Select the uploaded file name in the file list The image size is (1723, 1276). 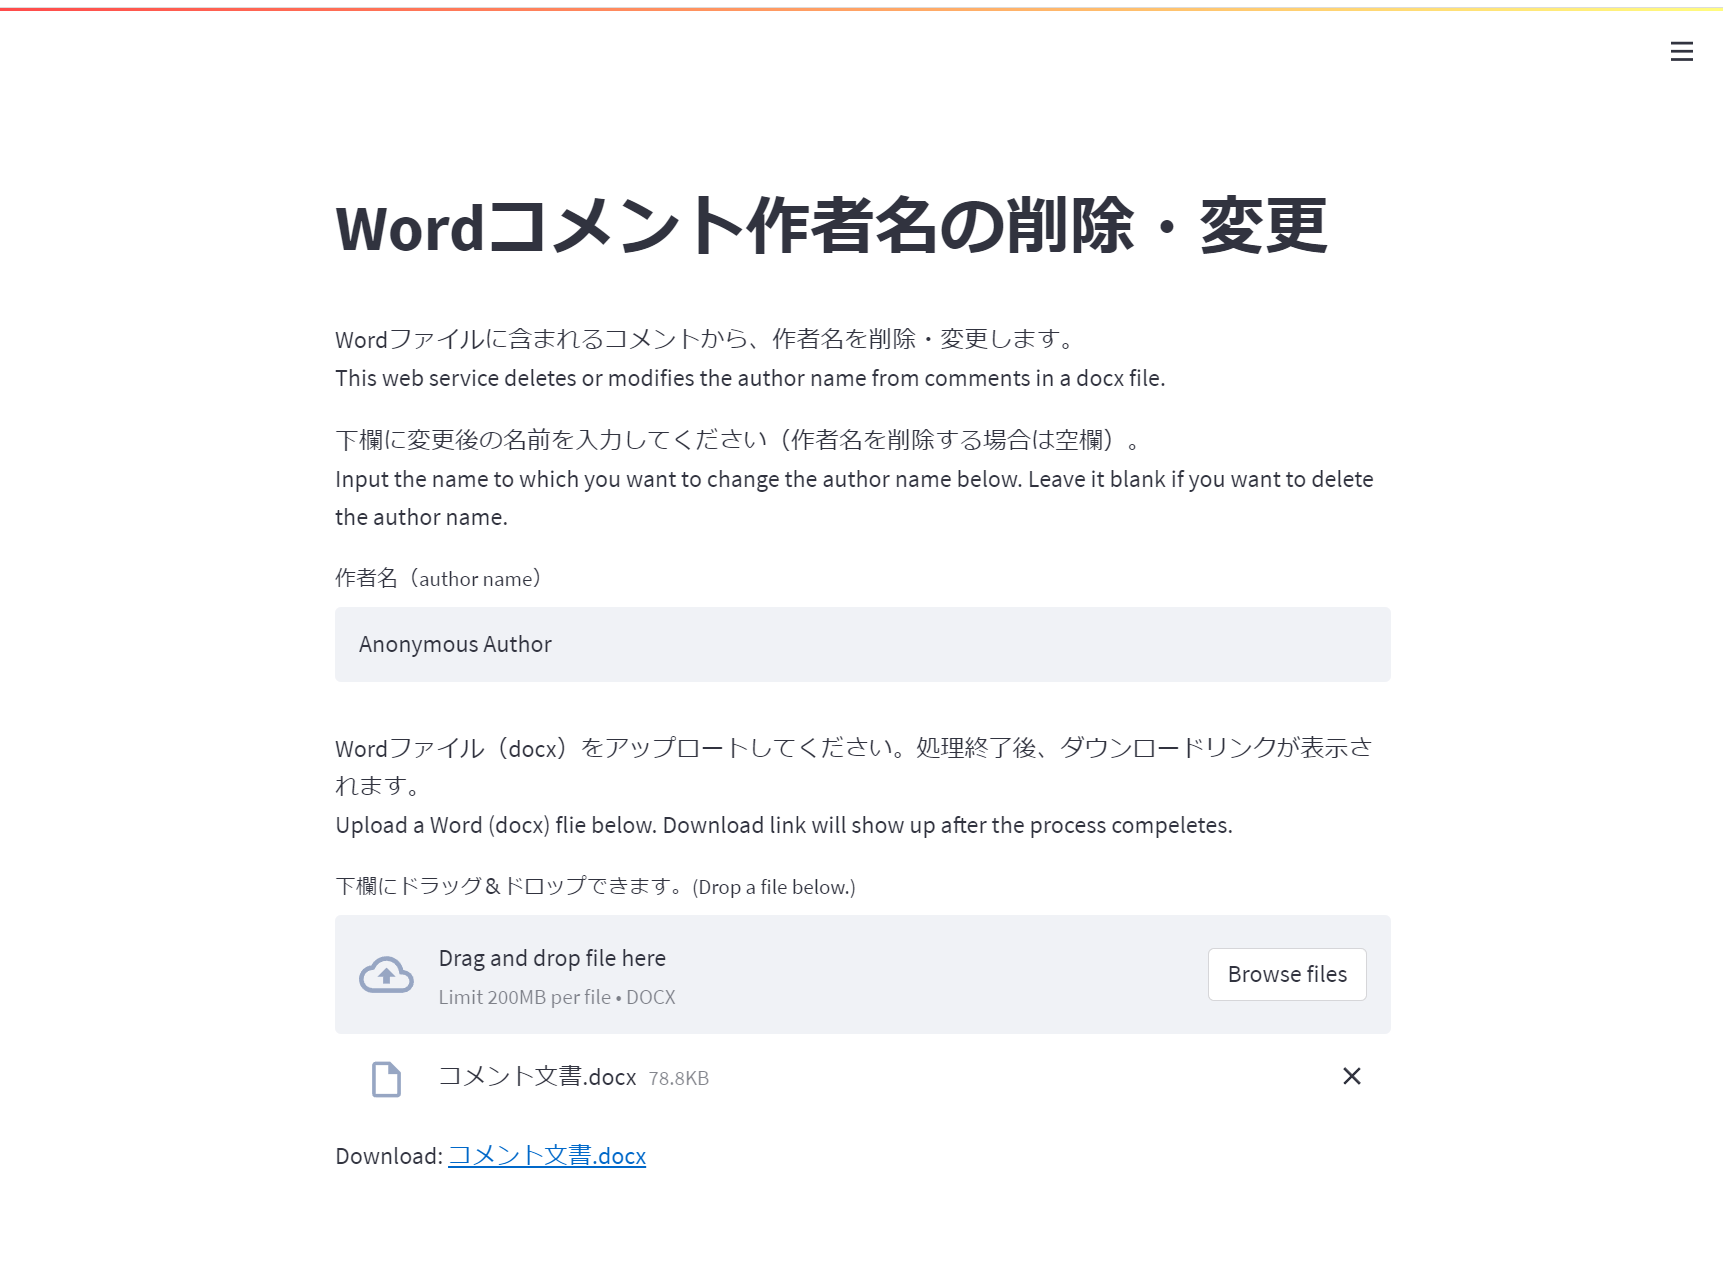click(537, 1077)
